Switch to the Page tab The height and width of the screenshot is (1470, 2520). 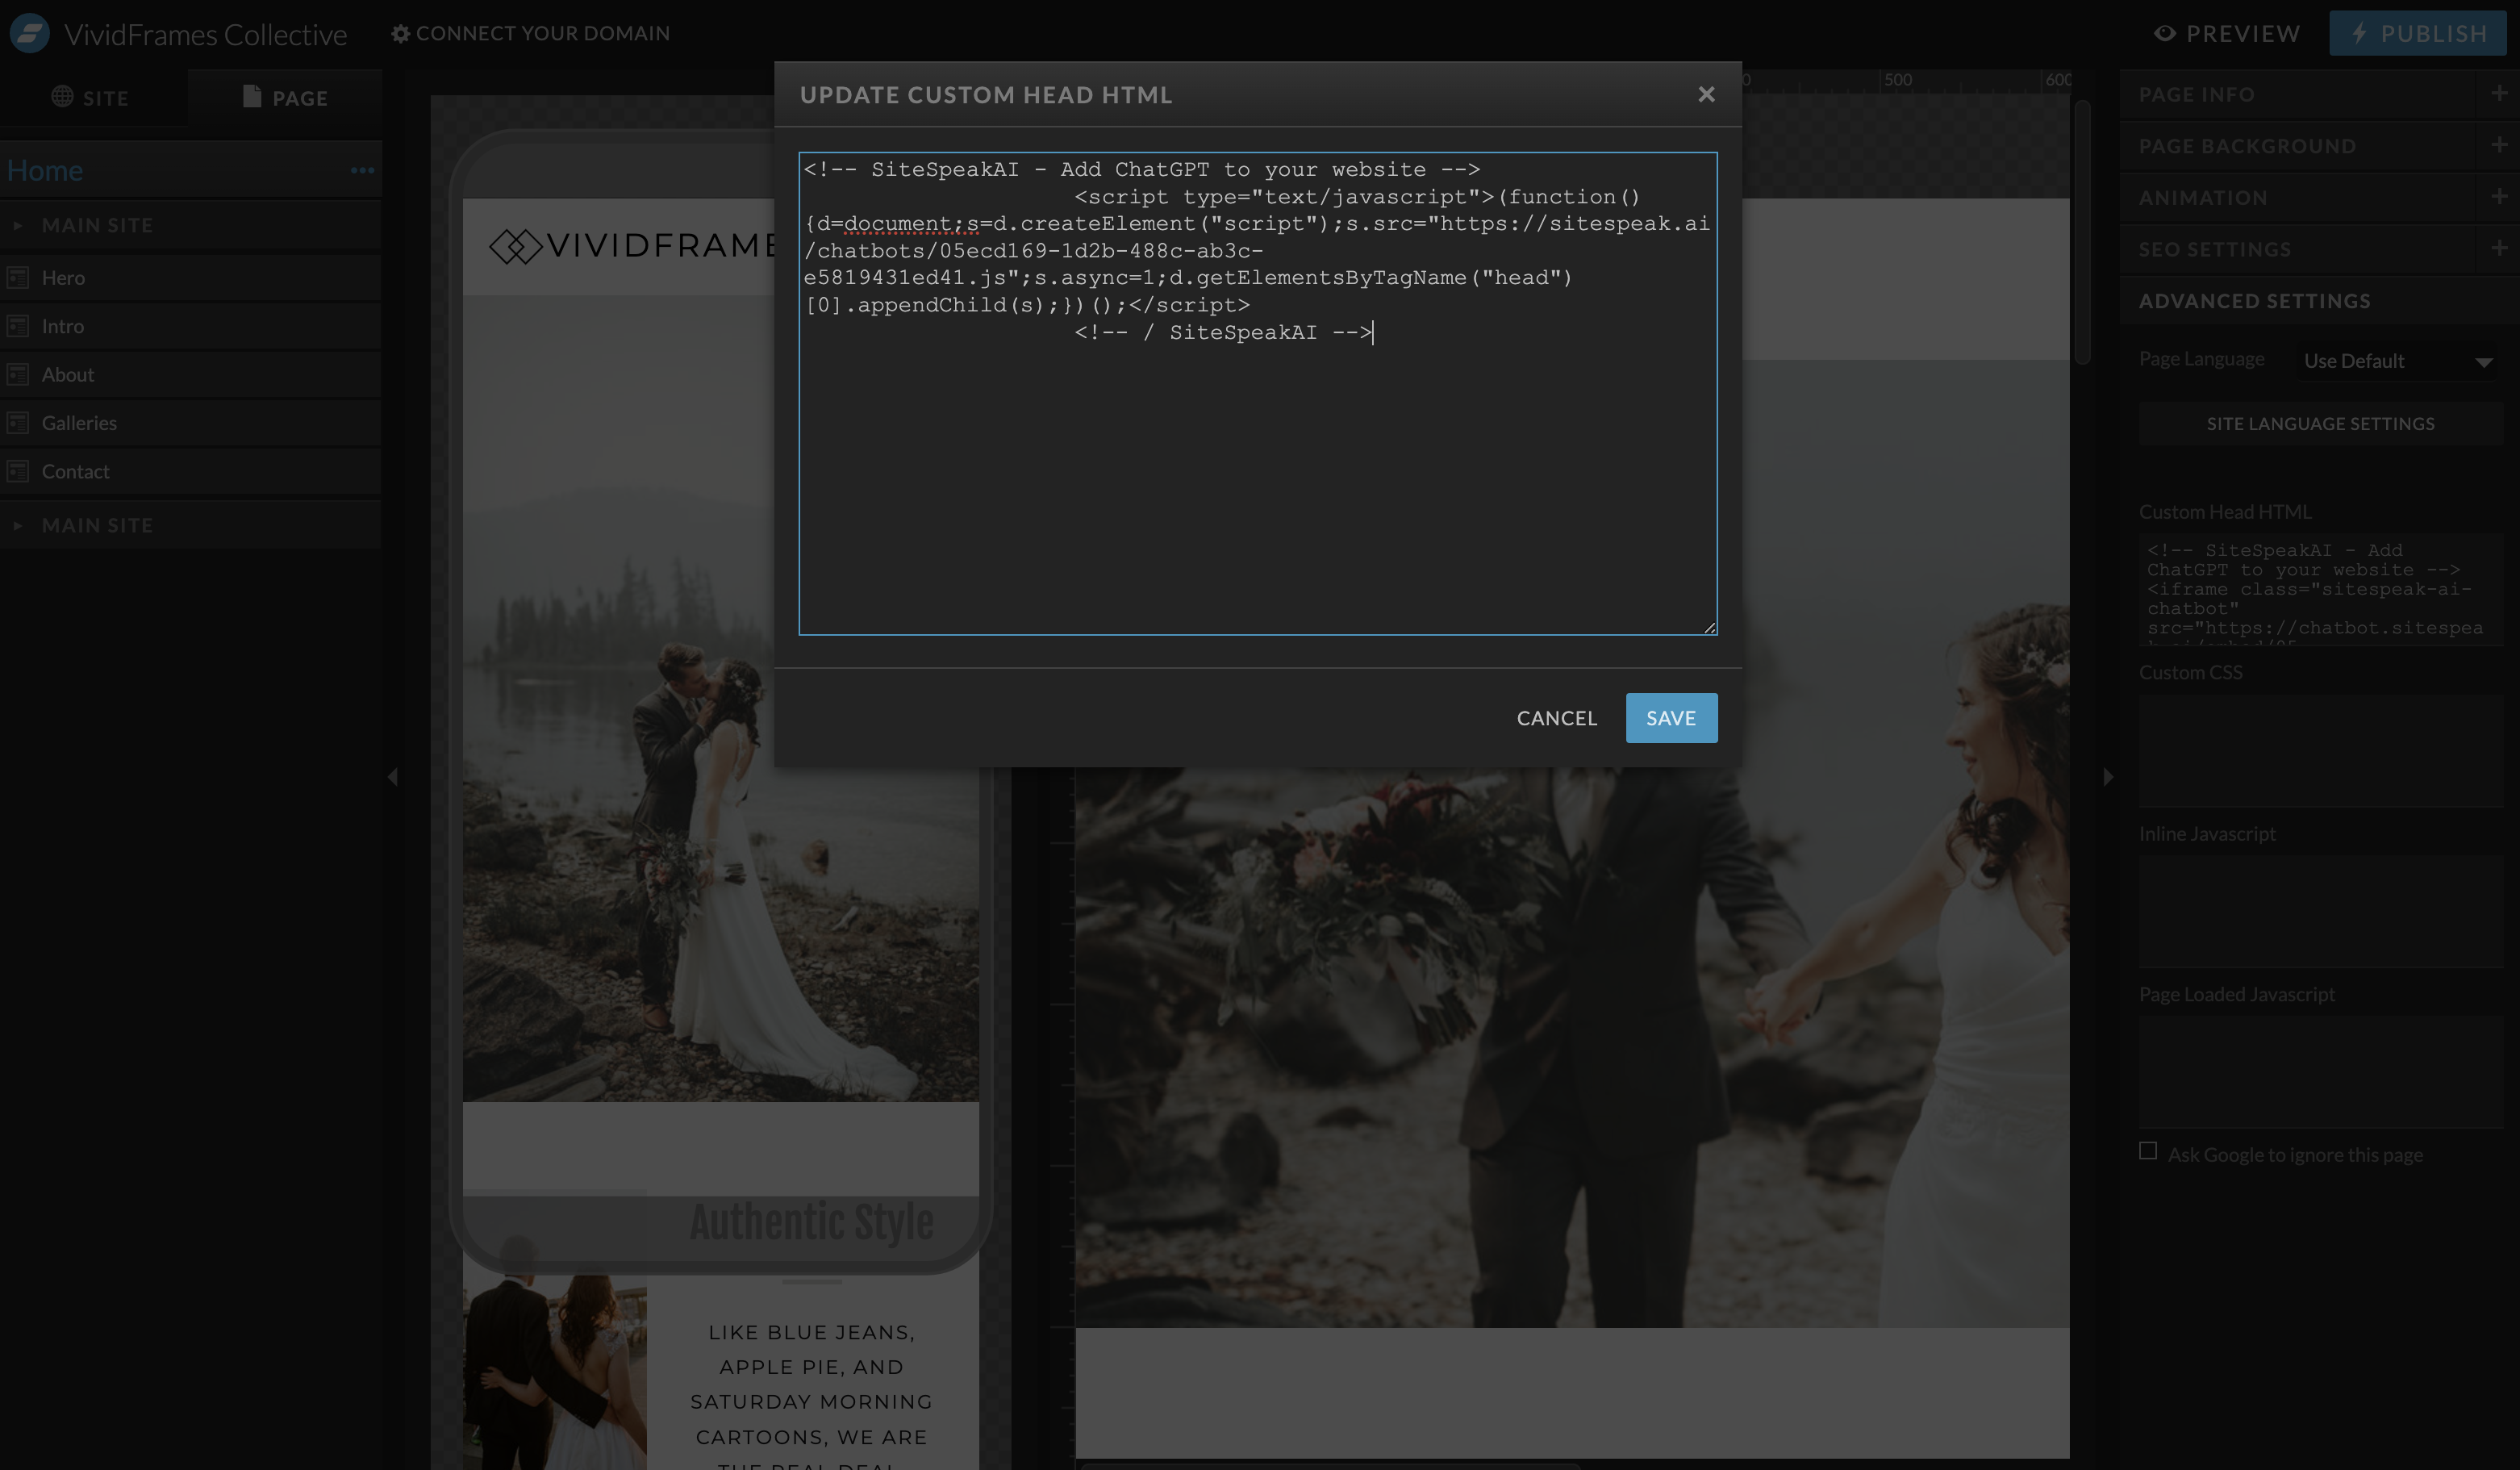285,98
